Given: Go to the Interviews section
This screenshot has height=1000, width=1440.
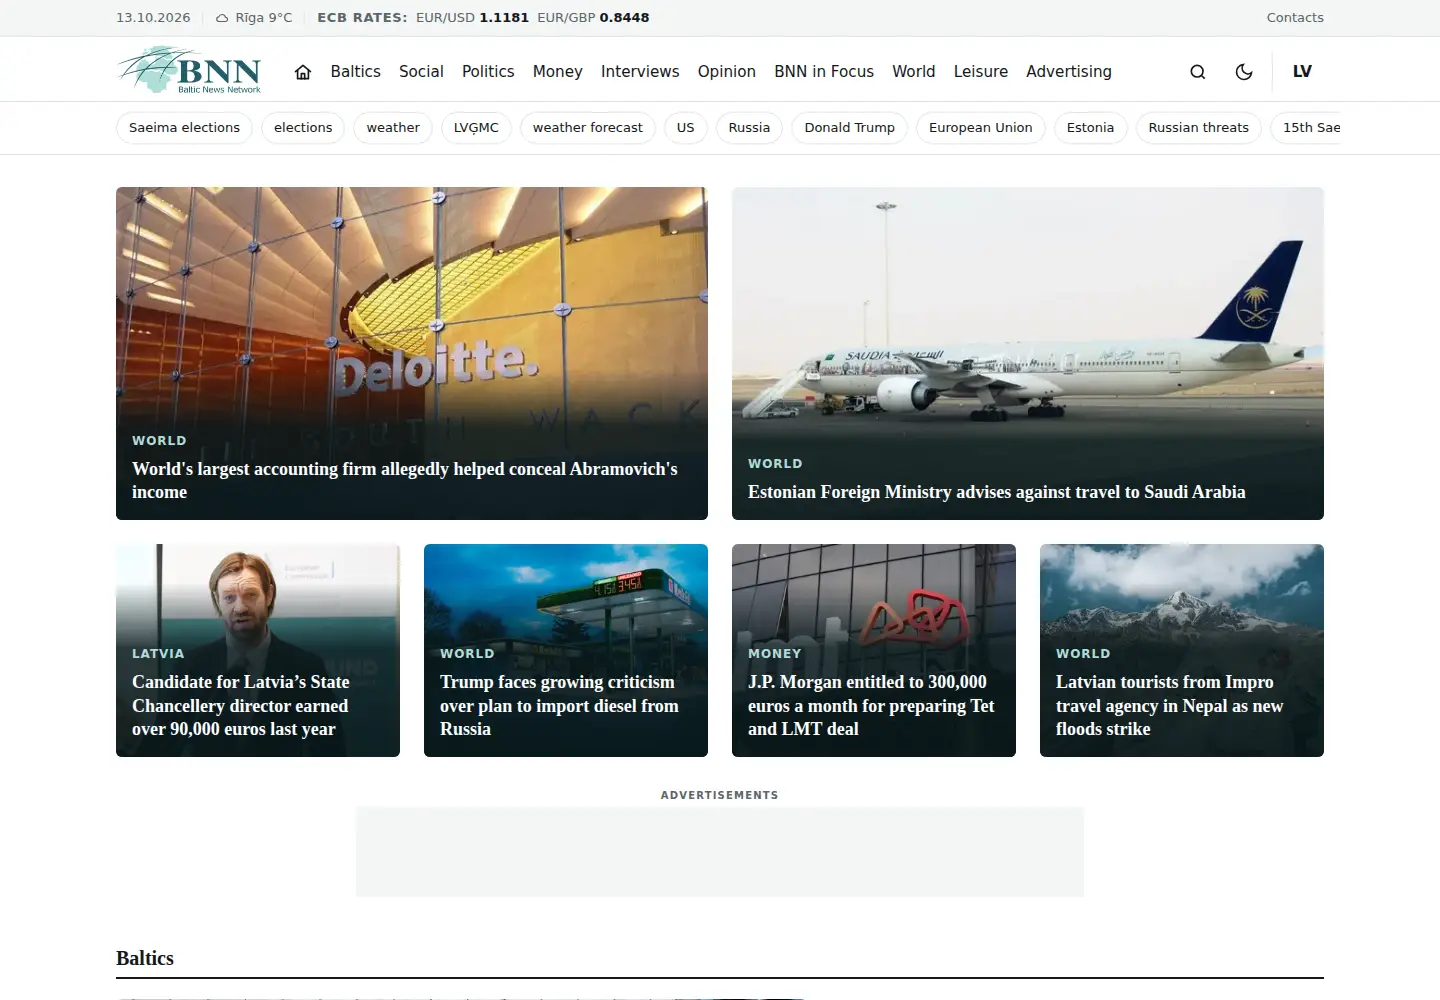Looking at the screenshot, I should pyautogui.click(x=640, y=72).
